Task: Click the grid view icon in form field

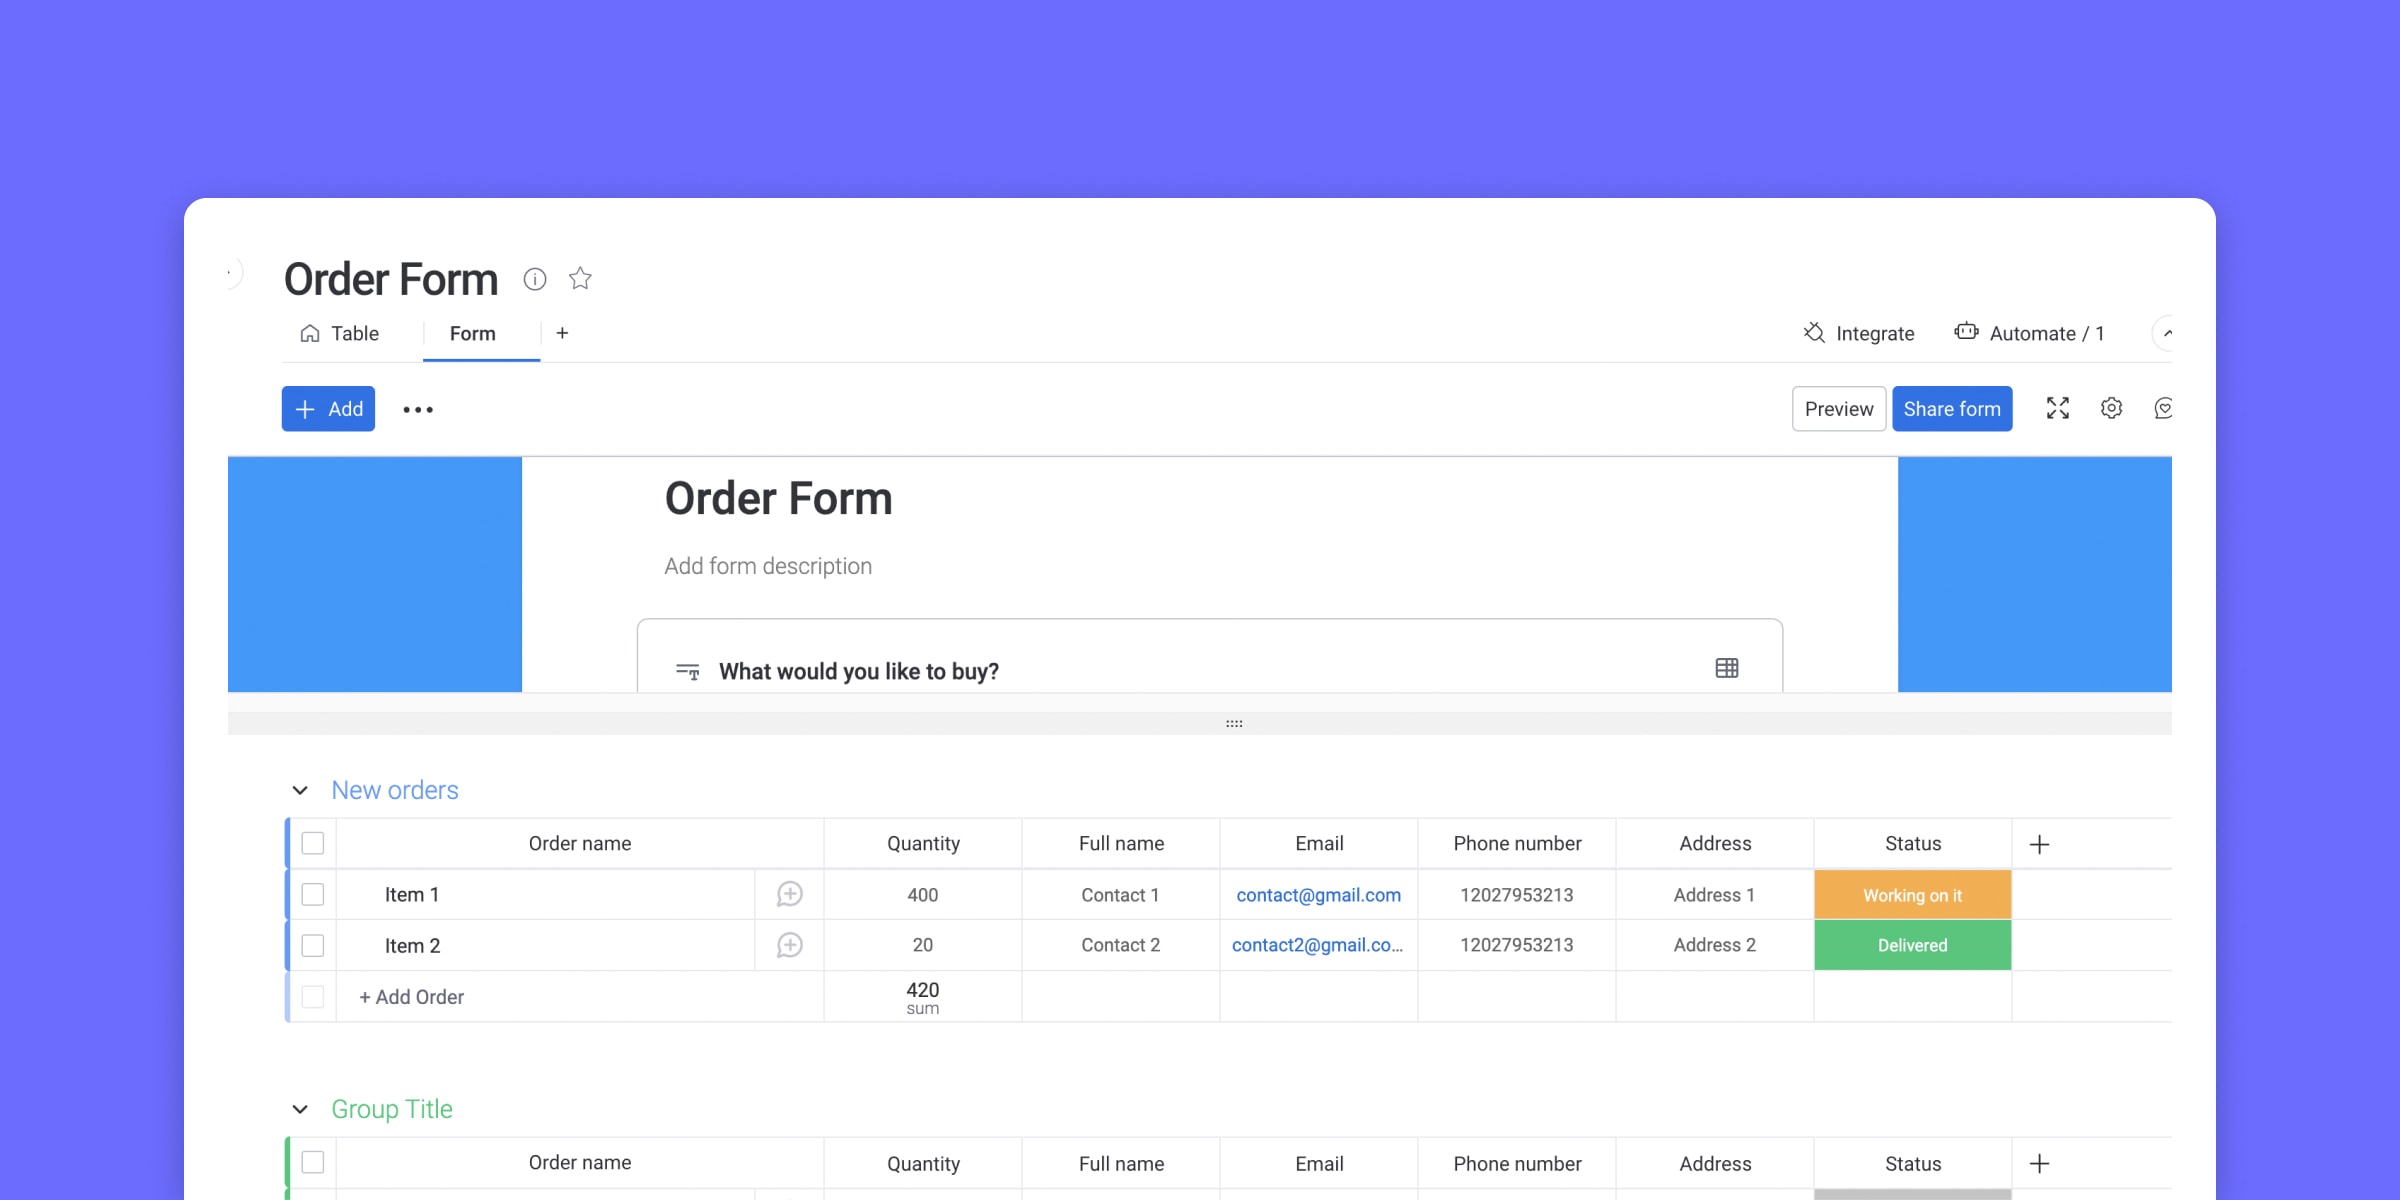Action: point(1728,667)
